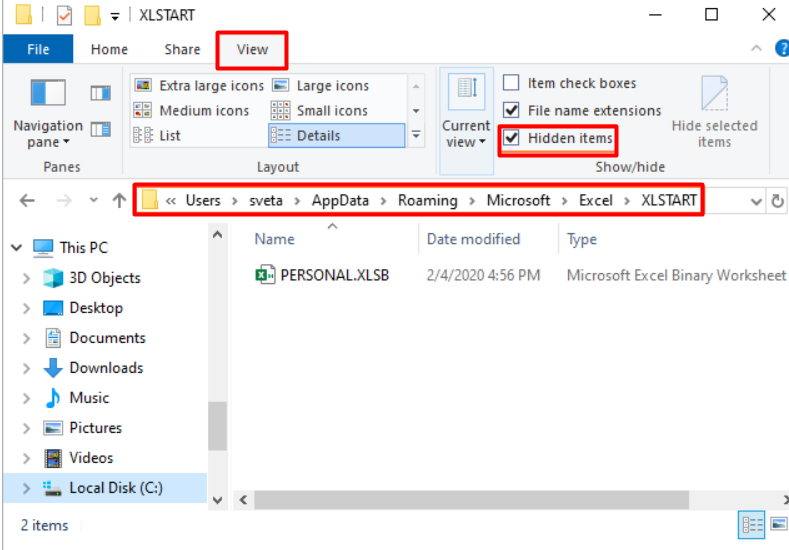Click Roaming in the address path

tap(428, 200)
